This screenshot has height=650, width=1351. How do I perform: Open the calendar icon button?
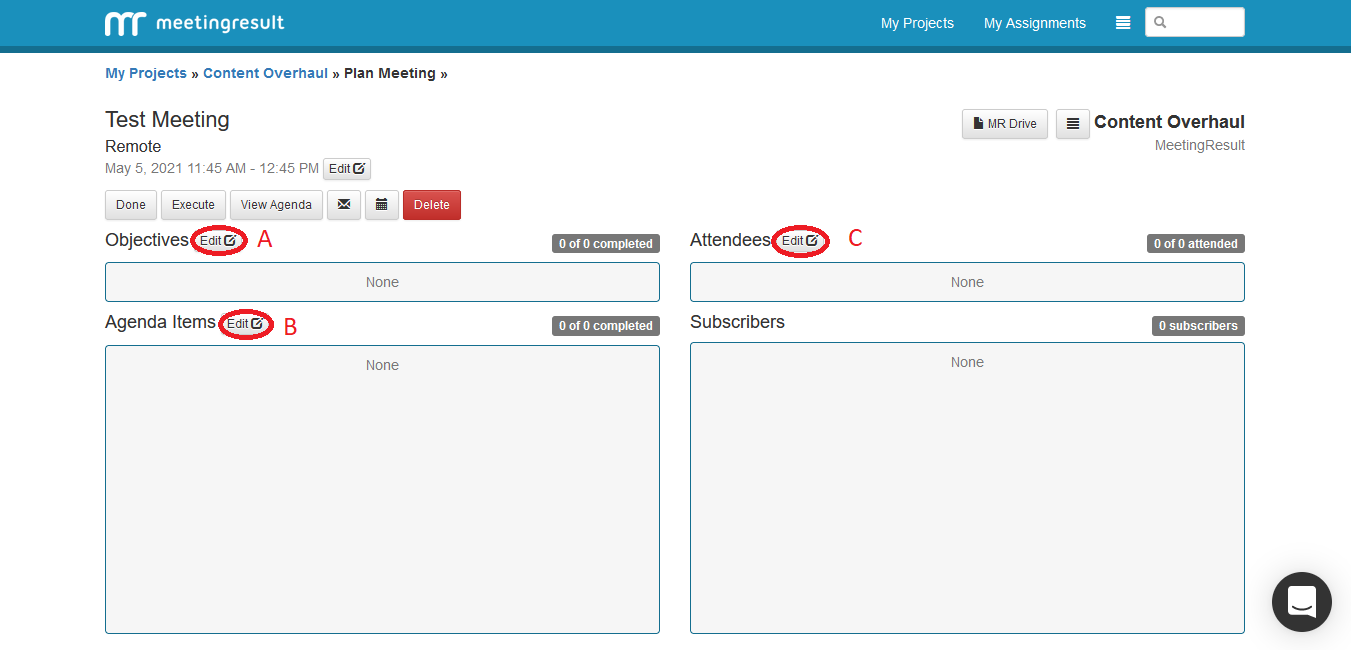pyautogui.click(x=382, y=205)
